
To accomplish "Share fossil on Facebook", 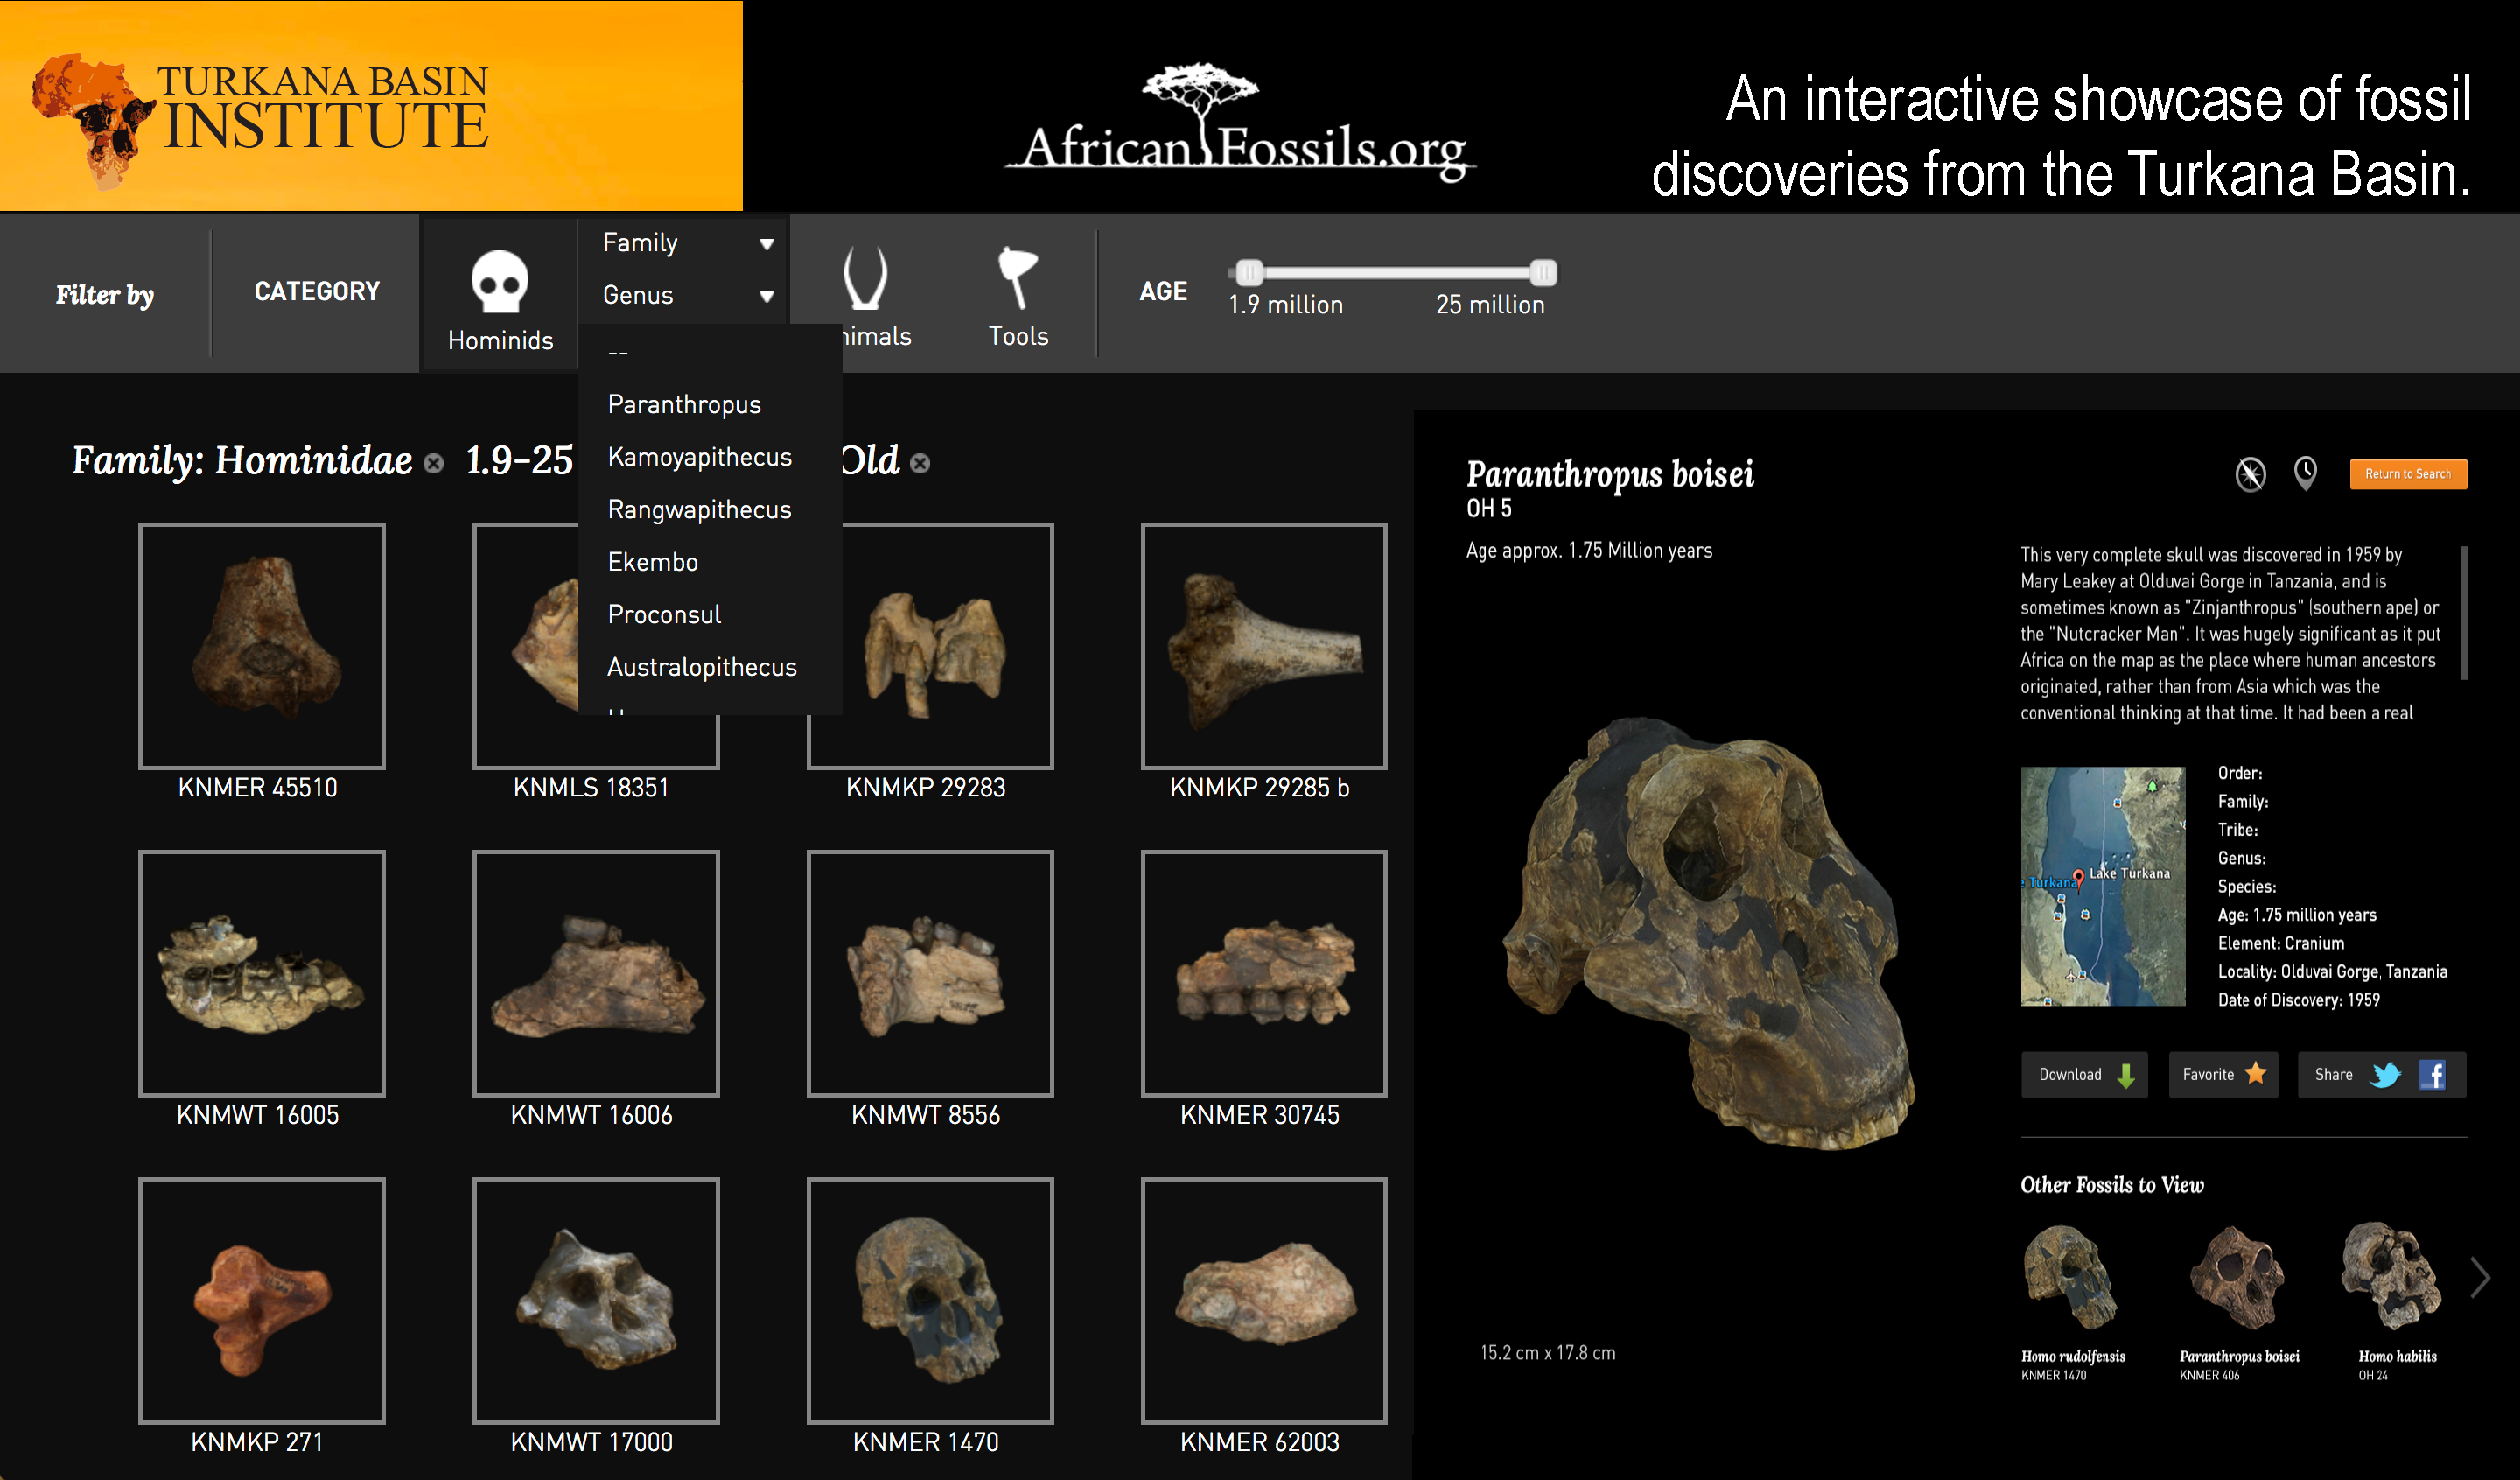I will [2432, 1075].
